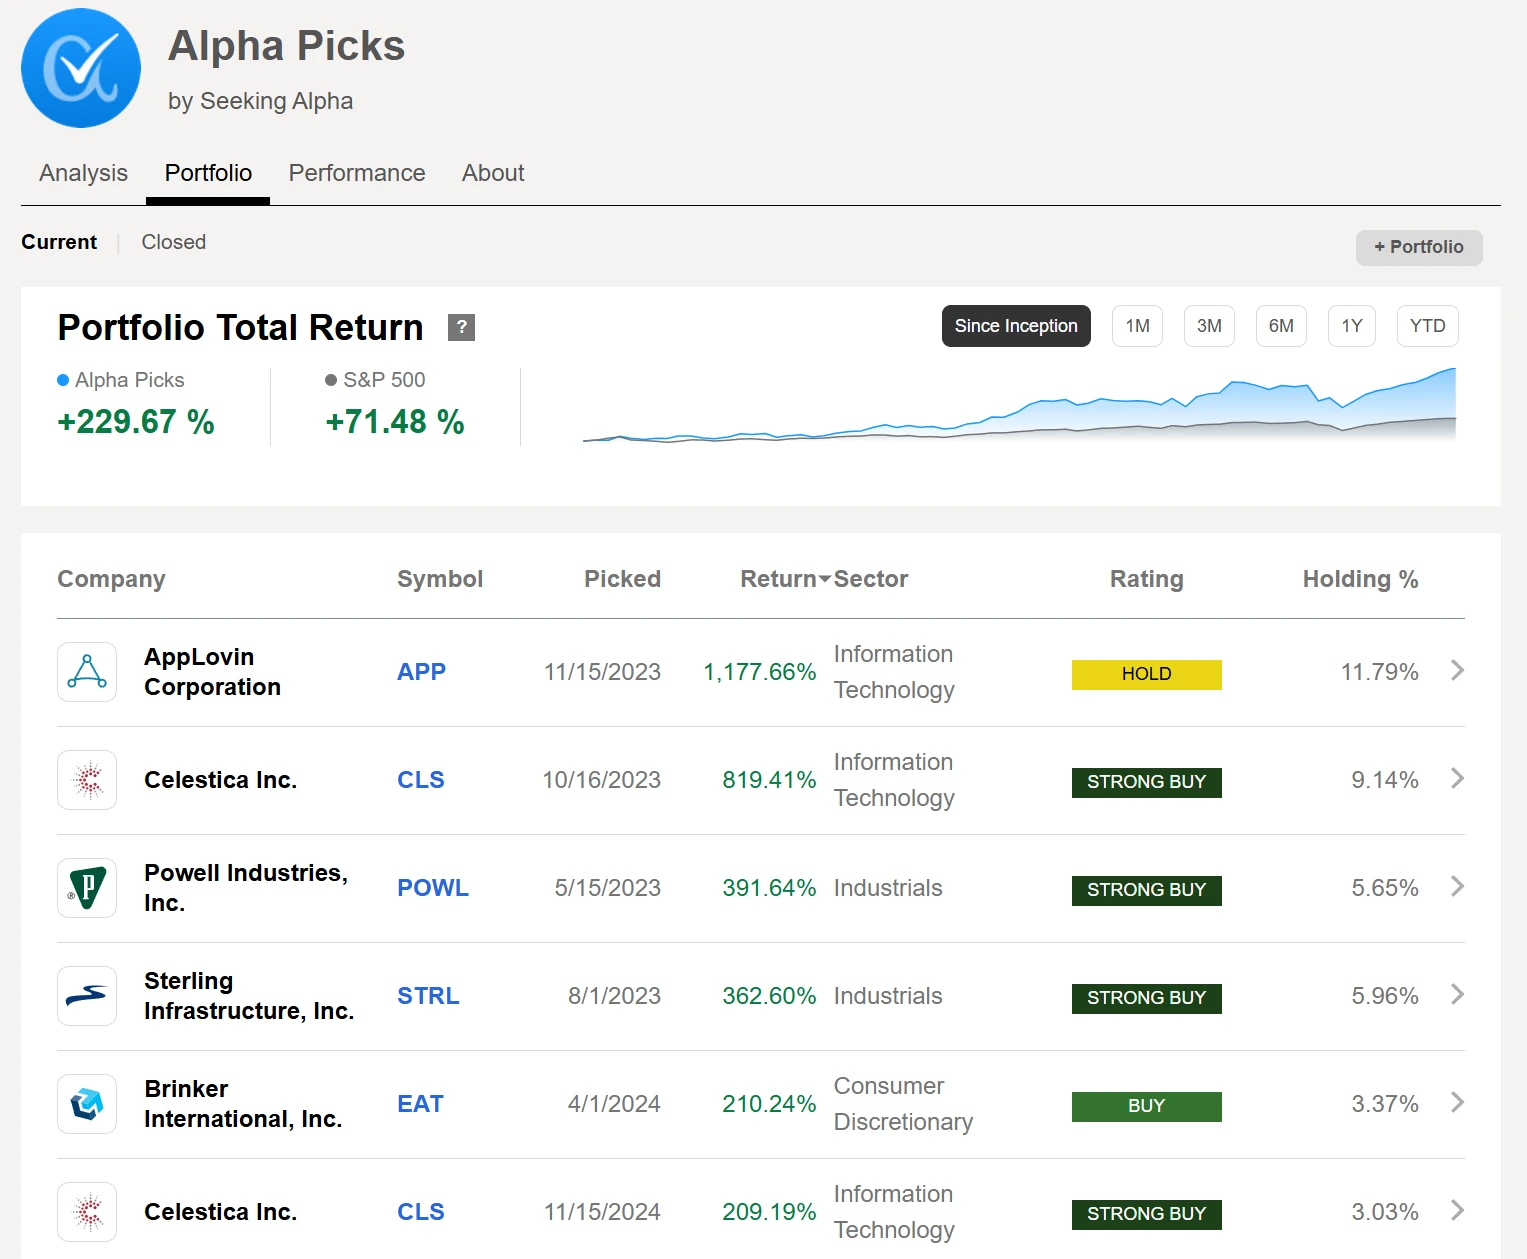Click the Celestica logo in 819.41% row

87,780
